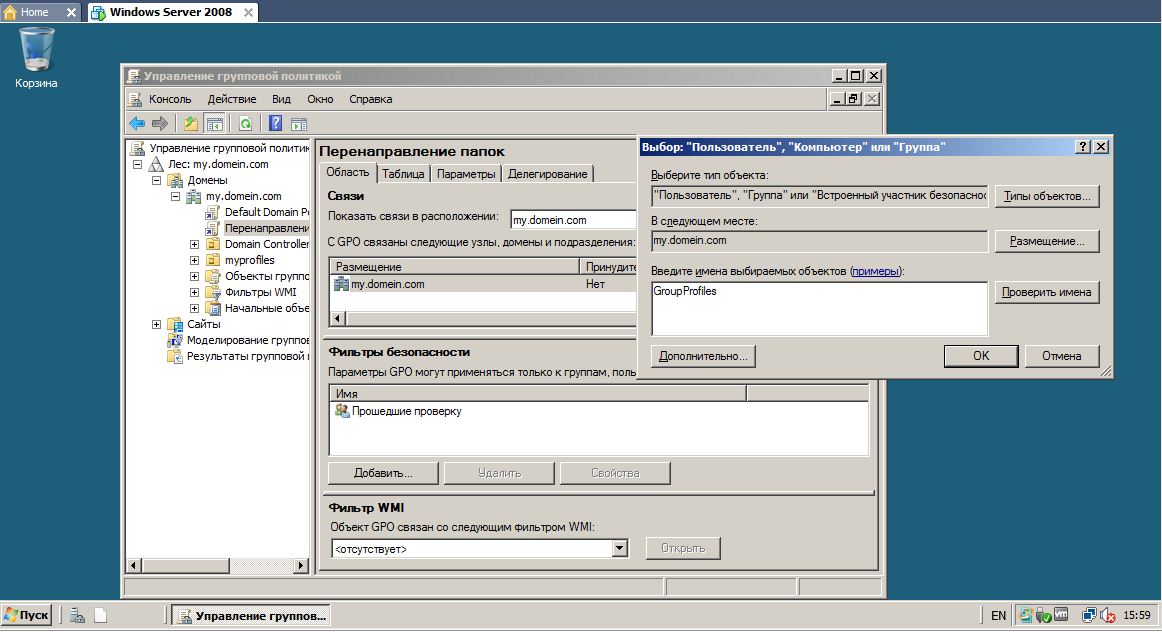
Task: Toggle the show/hide console tree icon
Action: (215, 124)
